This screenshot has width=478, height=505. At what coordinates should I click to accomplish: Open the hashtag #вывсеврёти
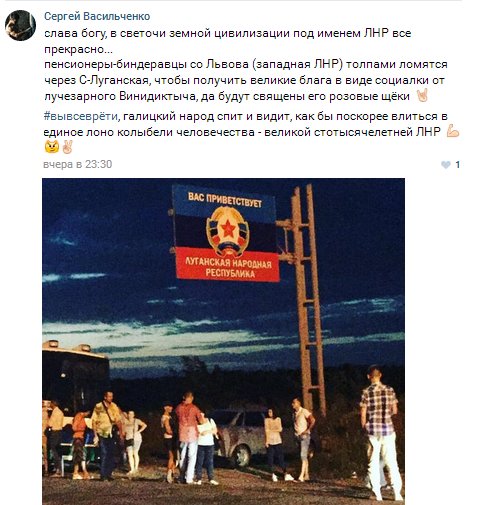pos(81,116)
